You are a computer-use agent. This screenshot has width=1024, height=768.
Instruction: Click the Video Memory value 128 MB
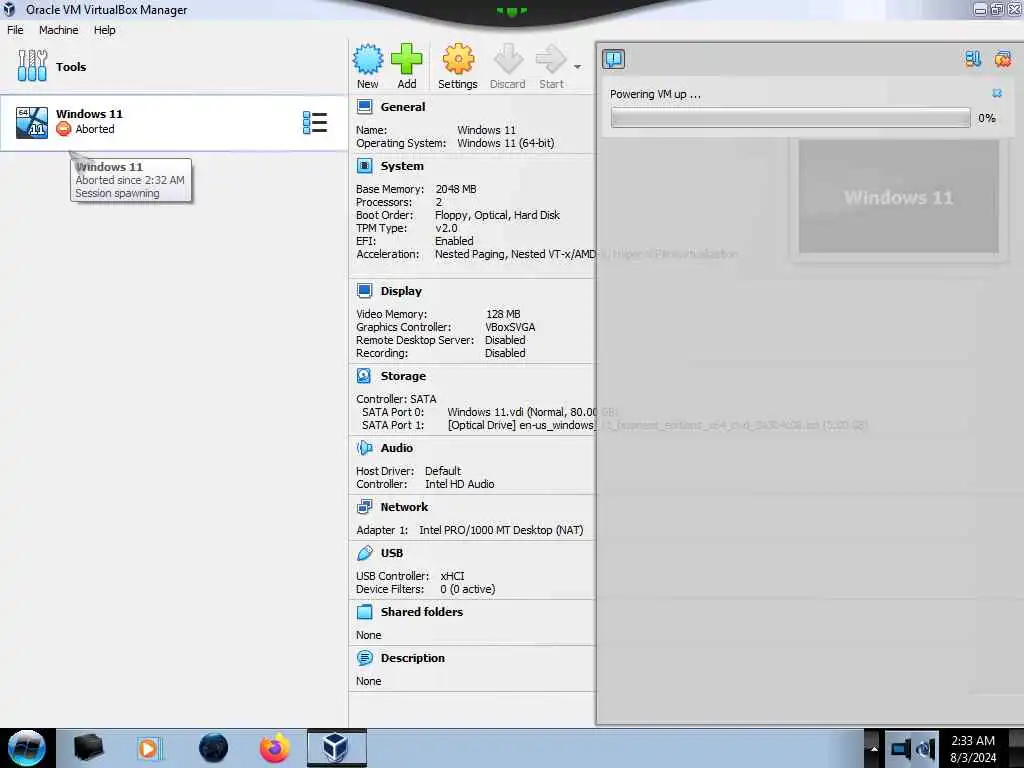tap(503, 314)
